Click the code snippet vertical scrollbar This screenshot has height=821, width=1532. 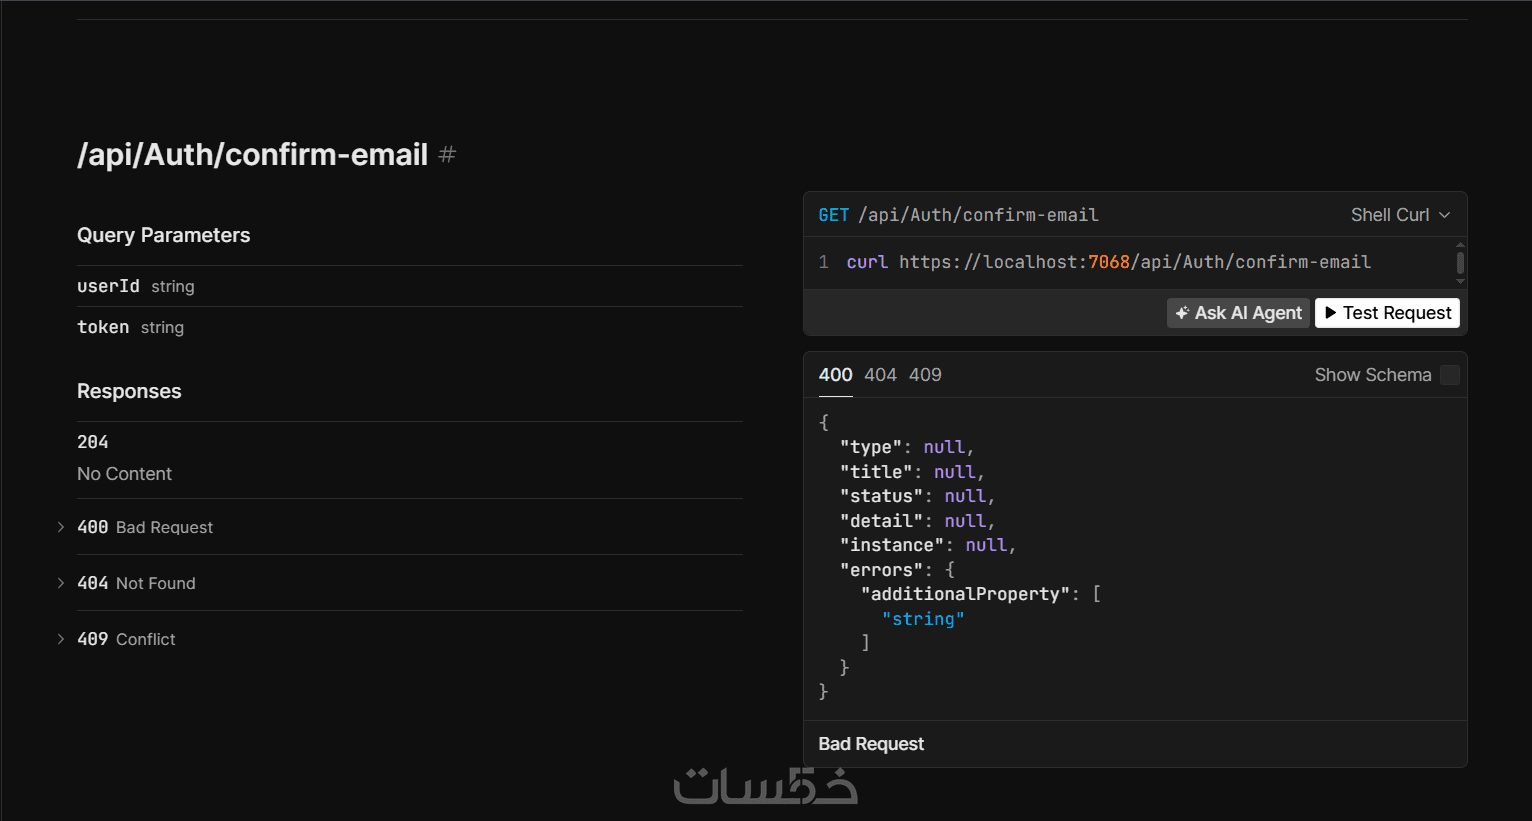pyautogui.click(x=1460, y=263)
